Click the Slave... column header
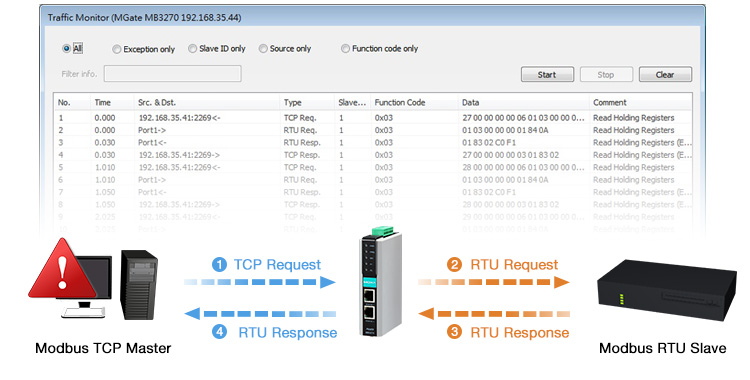750x380 pixels. point(353,102)
